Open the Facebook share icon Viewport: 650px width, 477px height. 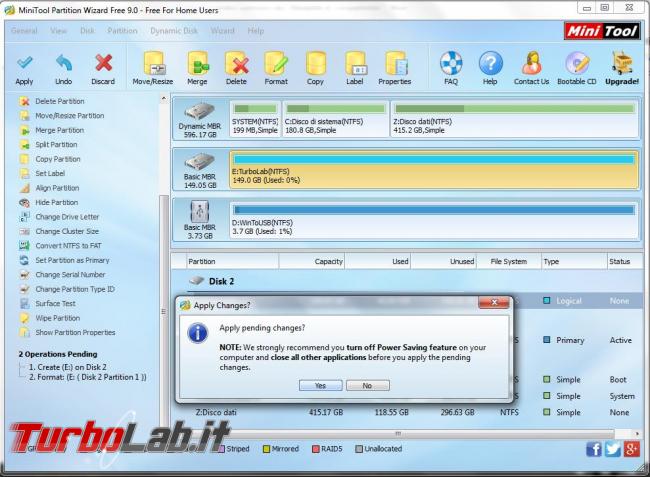[x=594, y=449]
